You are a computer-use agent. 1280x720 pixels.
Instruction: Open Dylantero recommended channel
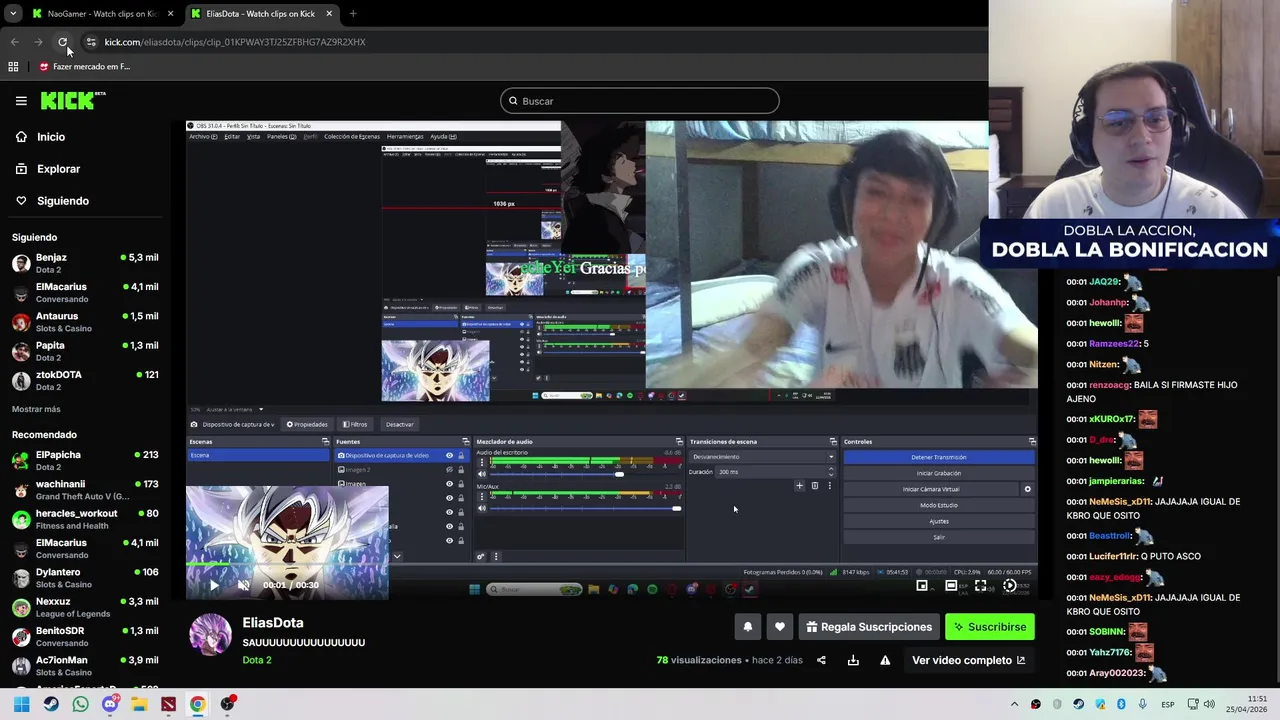(x=85, y=578)
